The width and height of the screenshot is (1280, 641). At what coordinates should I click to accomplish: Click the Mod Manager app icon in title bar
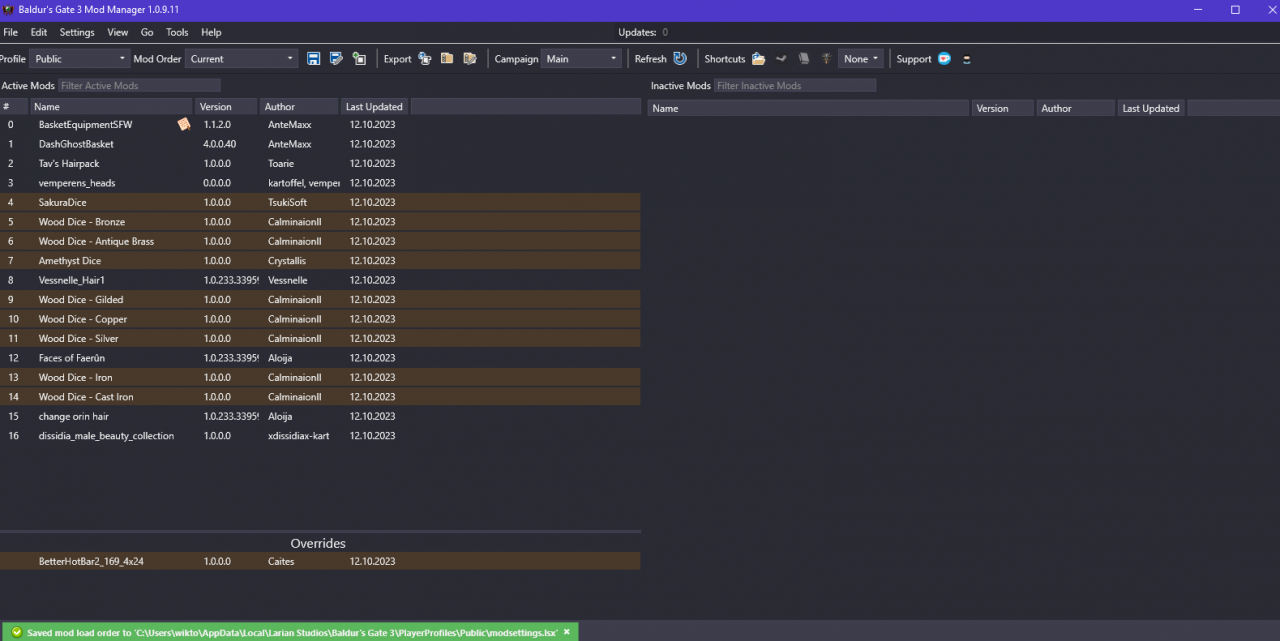pos(8,9)
